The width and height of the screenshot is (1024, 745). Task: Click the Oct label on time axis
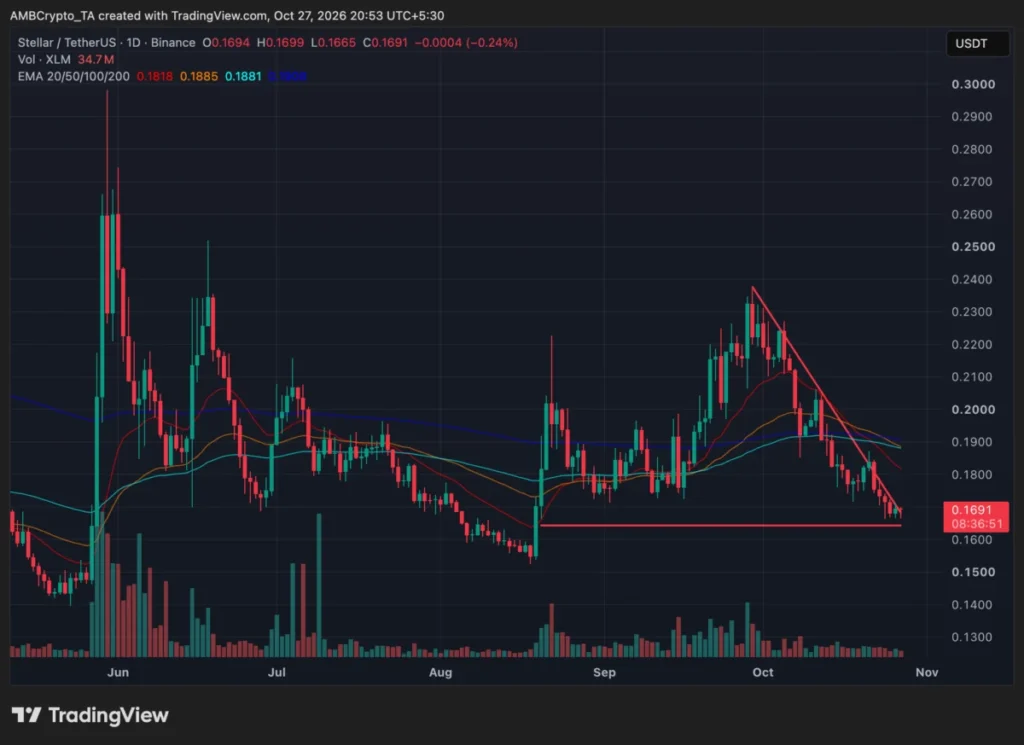(x=763, y=672)
